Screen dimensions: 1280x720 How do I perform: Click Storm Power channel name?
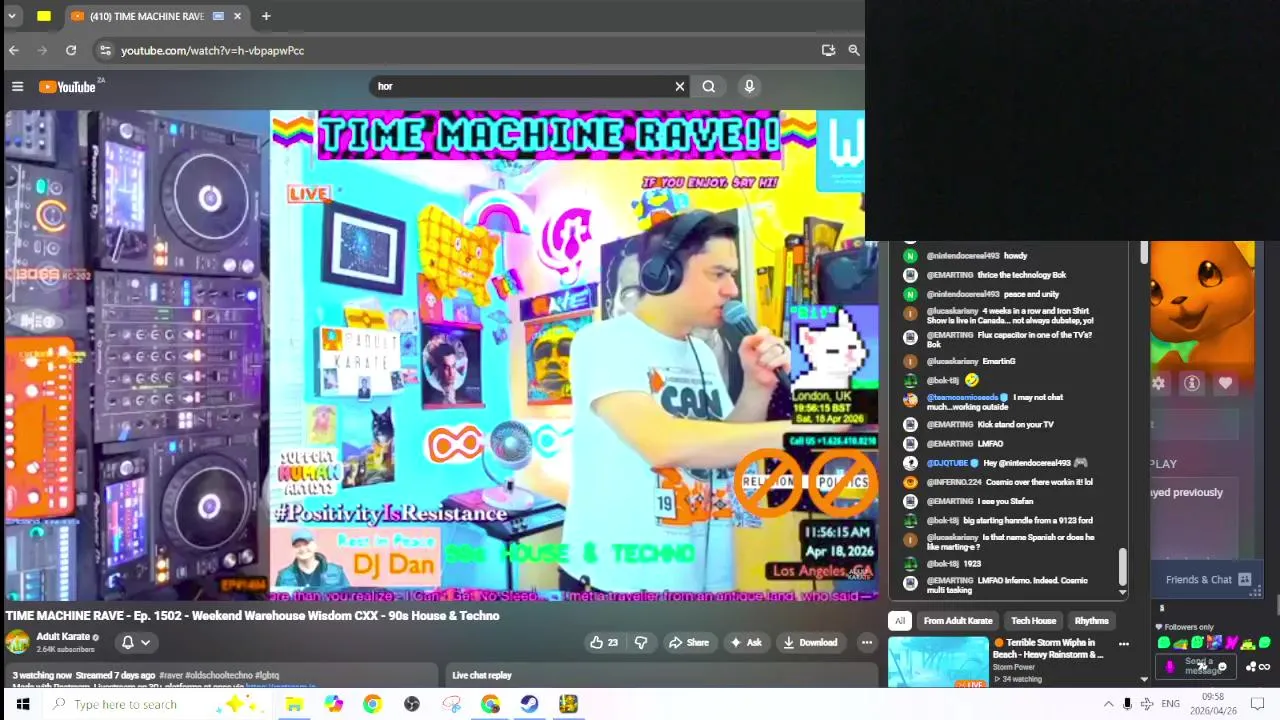(x=1014, y=667)
